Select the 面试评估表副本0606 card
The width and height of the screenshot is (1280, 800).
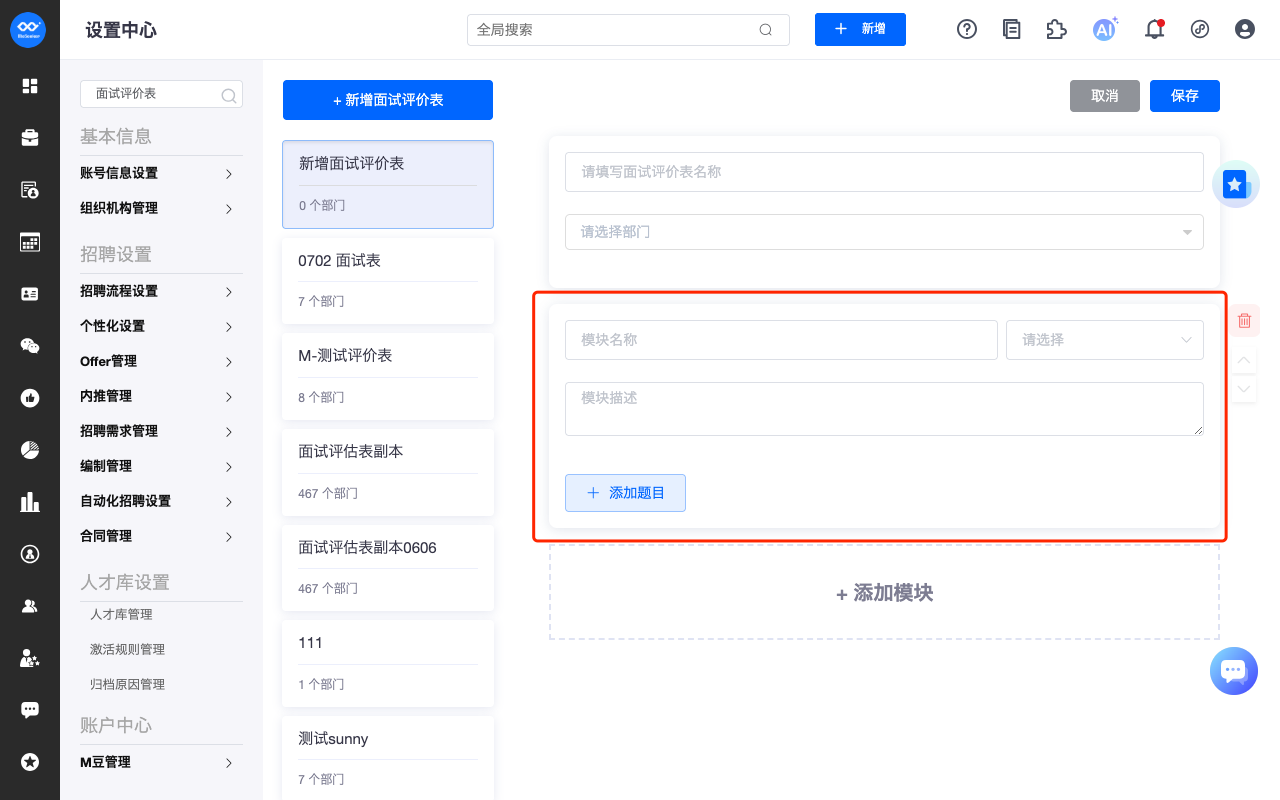pos(388,568)
